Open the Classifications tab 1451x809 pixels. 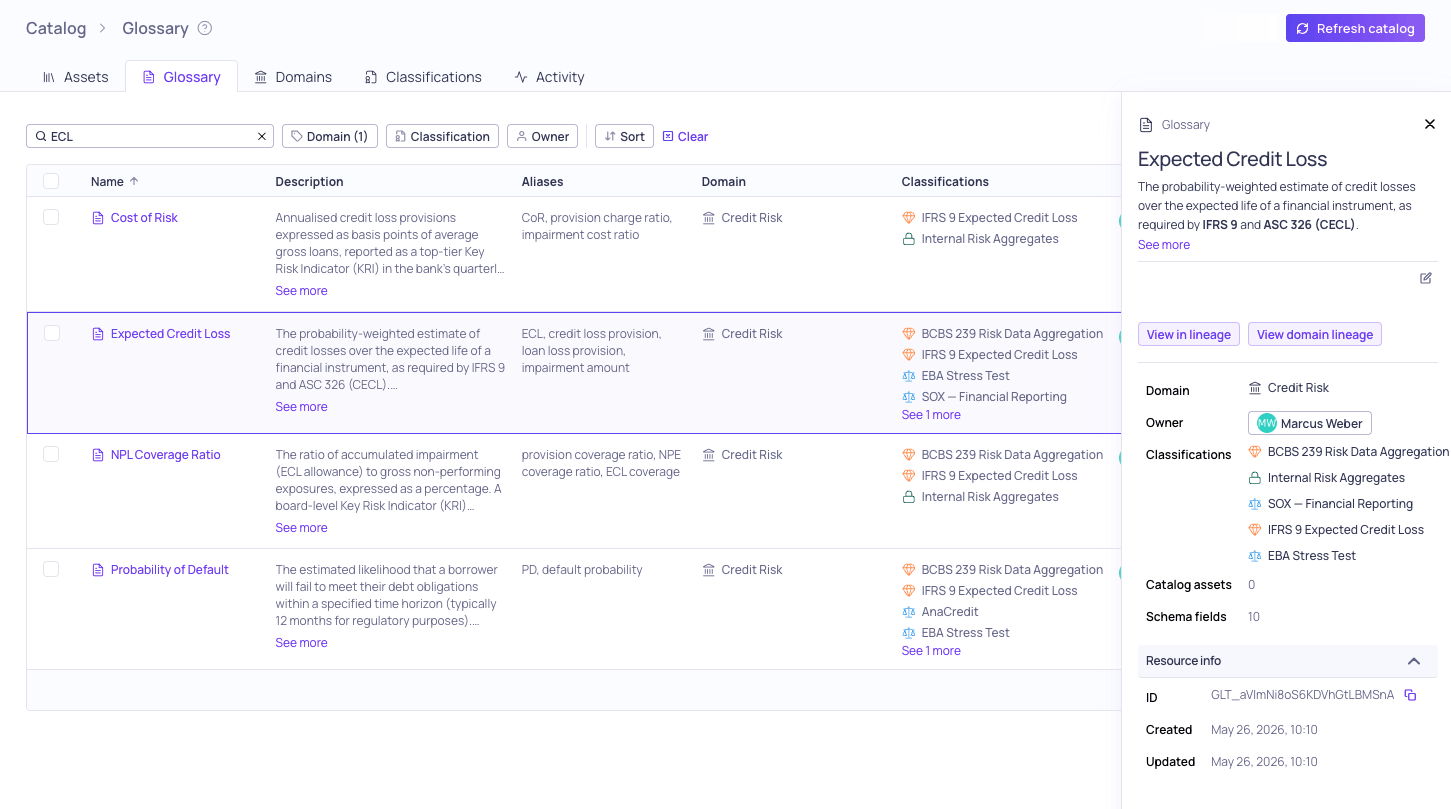pyautogui.click(x=423, y=77)
